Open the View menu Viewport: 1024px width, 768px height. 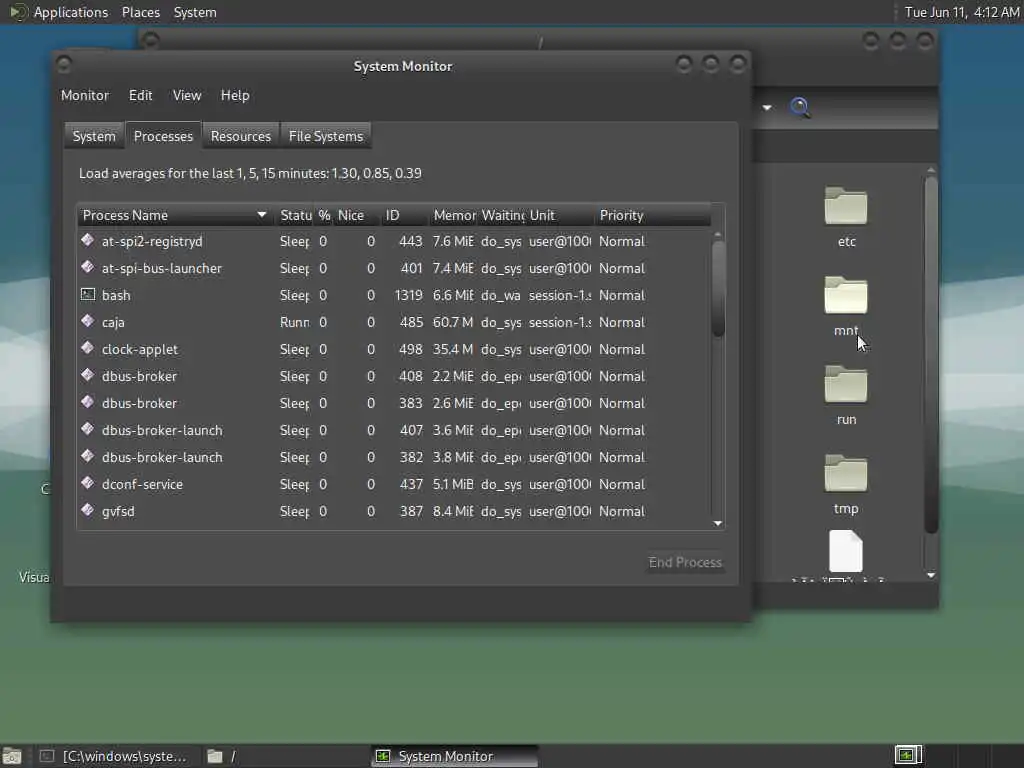[187, 95]
